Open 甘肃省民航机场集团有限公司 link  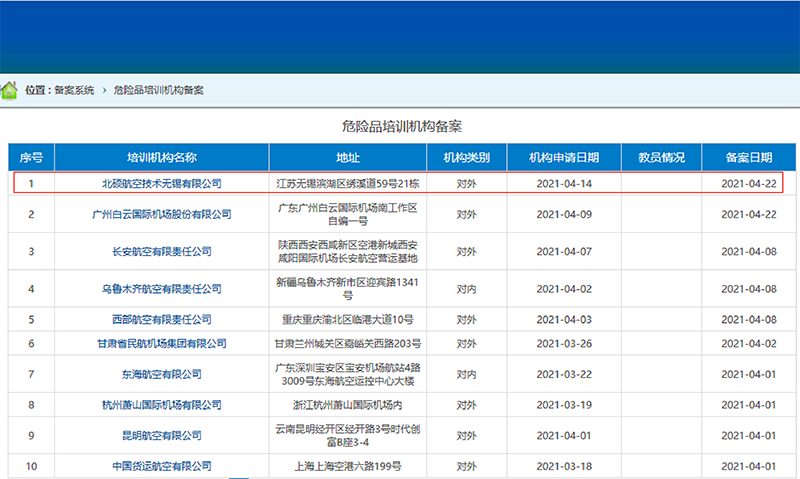point(162,343)
